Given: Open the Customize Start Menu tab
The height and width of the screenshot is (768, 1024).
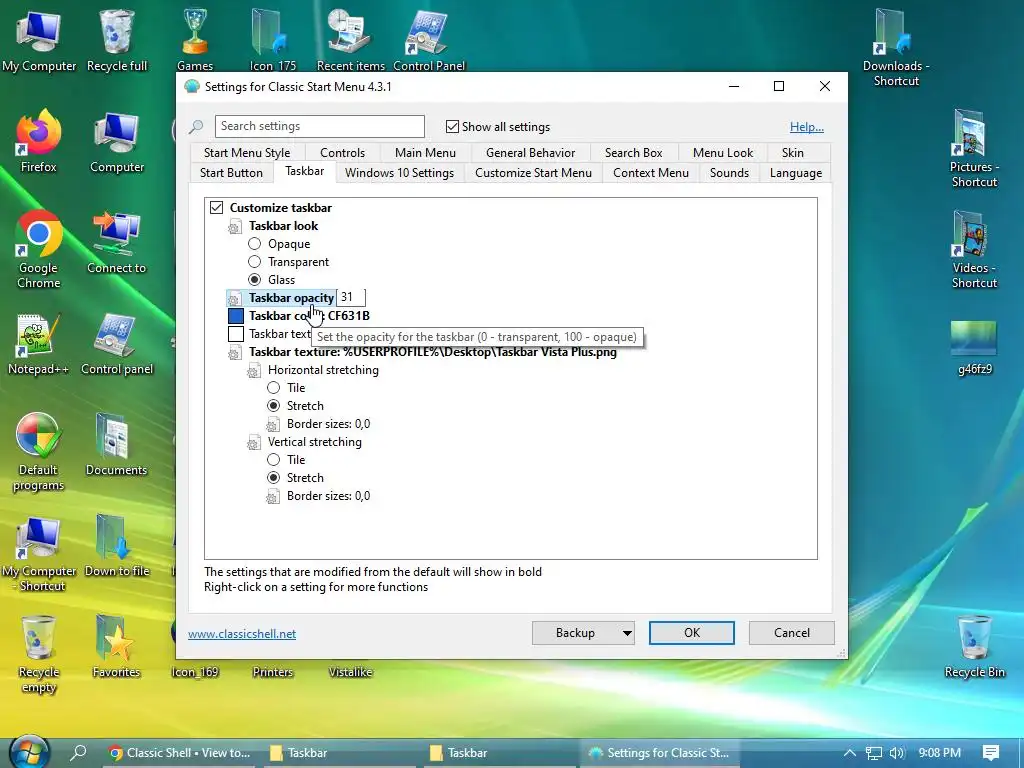Looking at the screenshot, I should click(533, 173).
